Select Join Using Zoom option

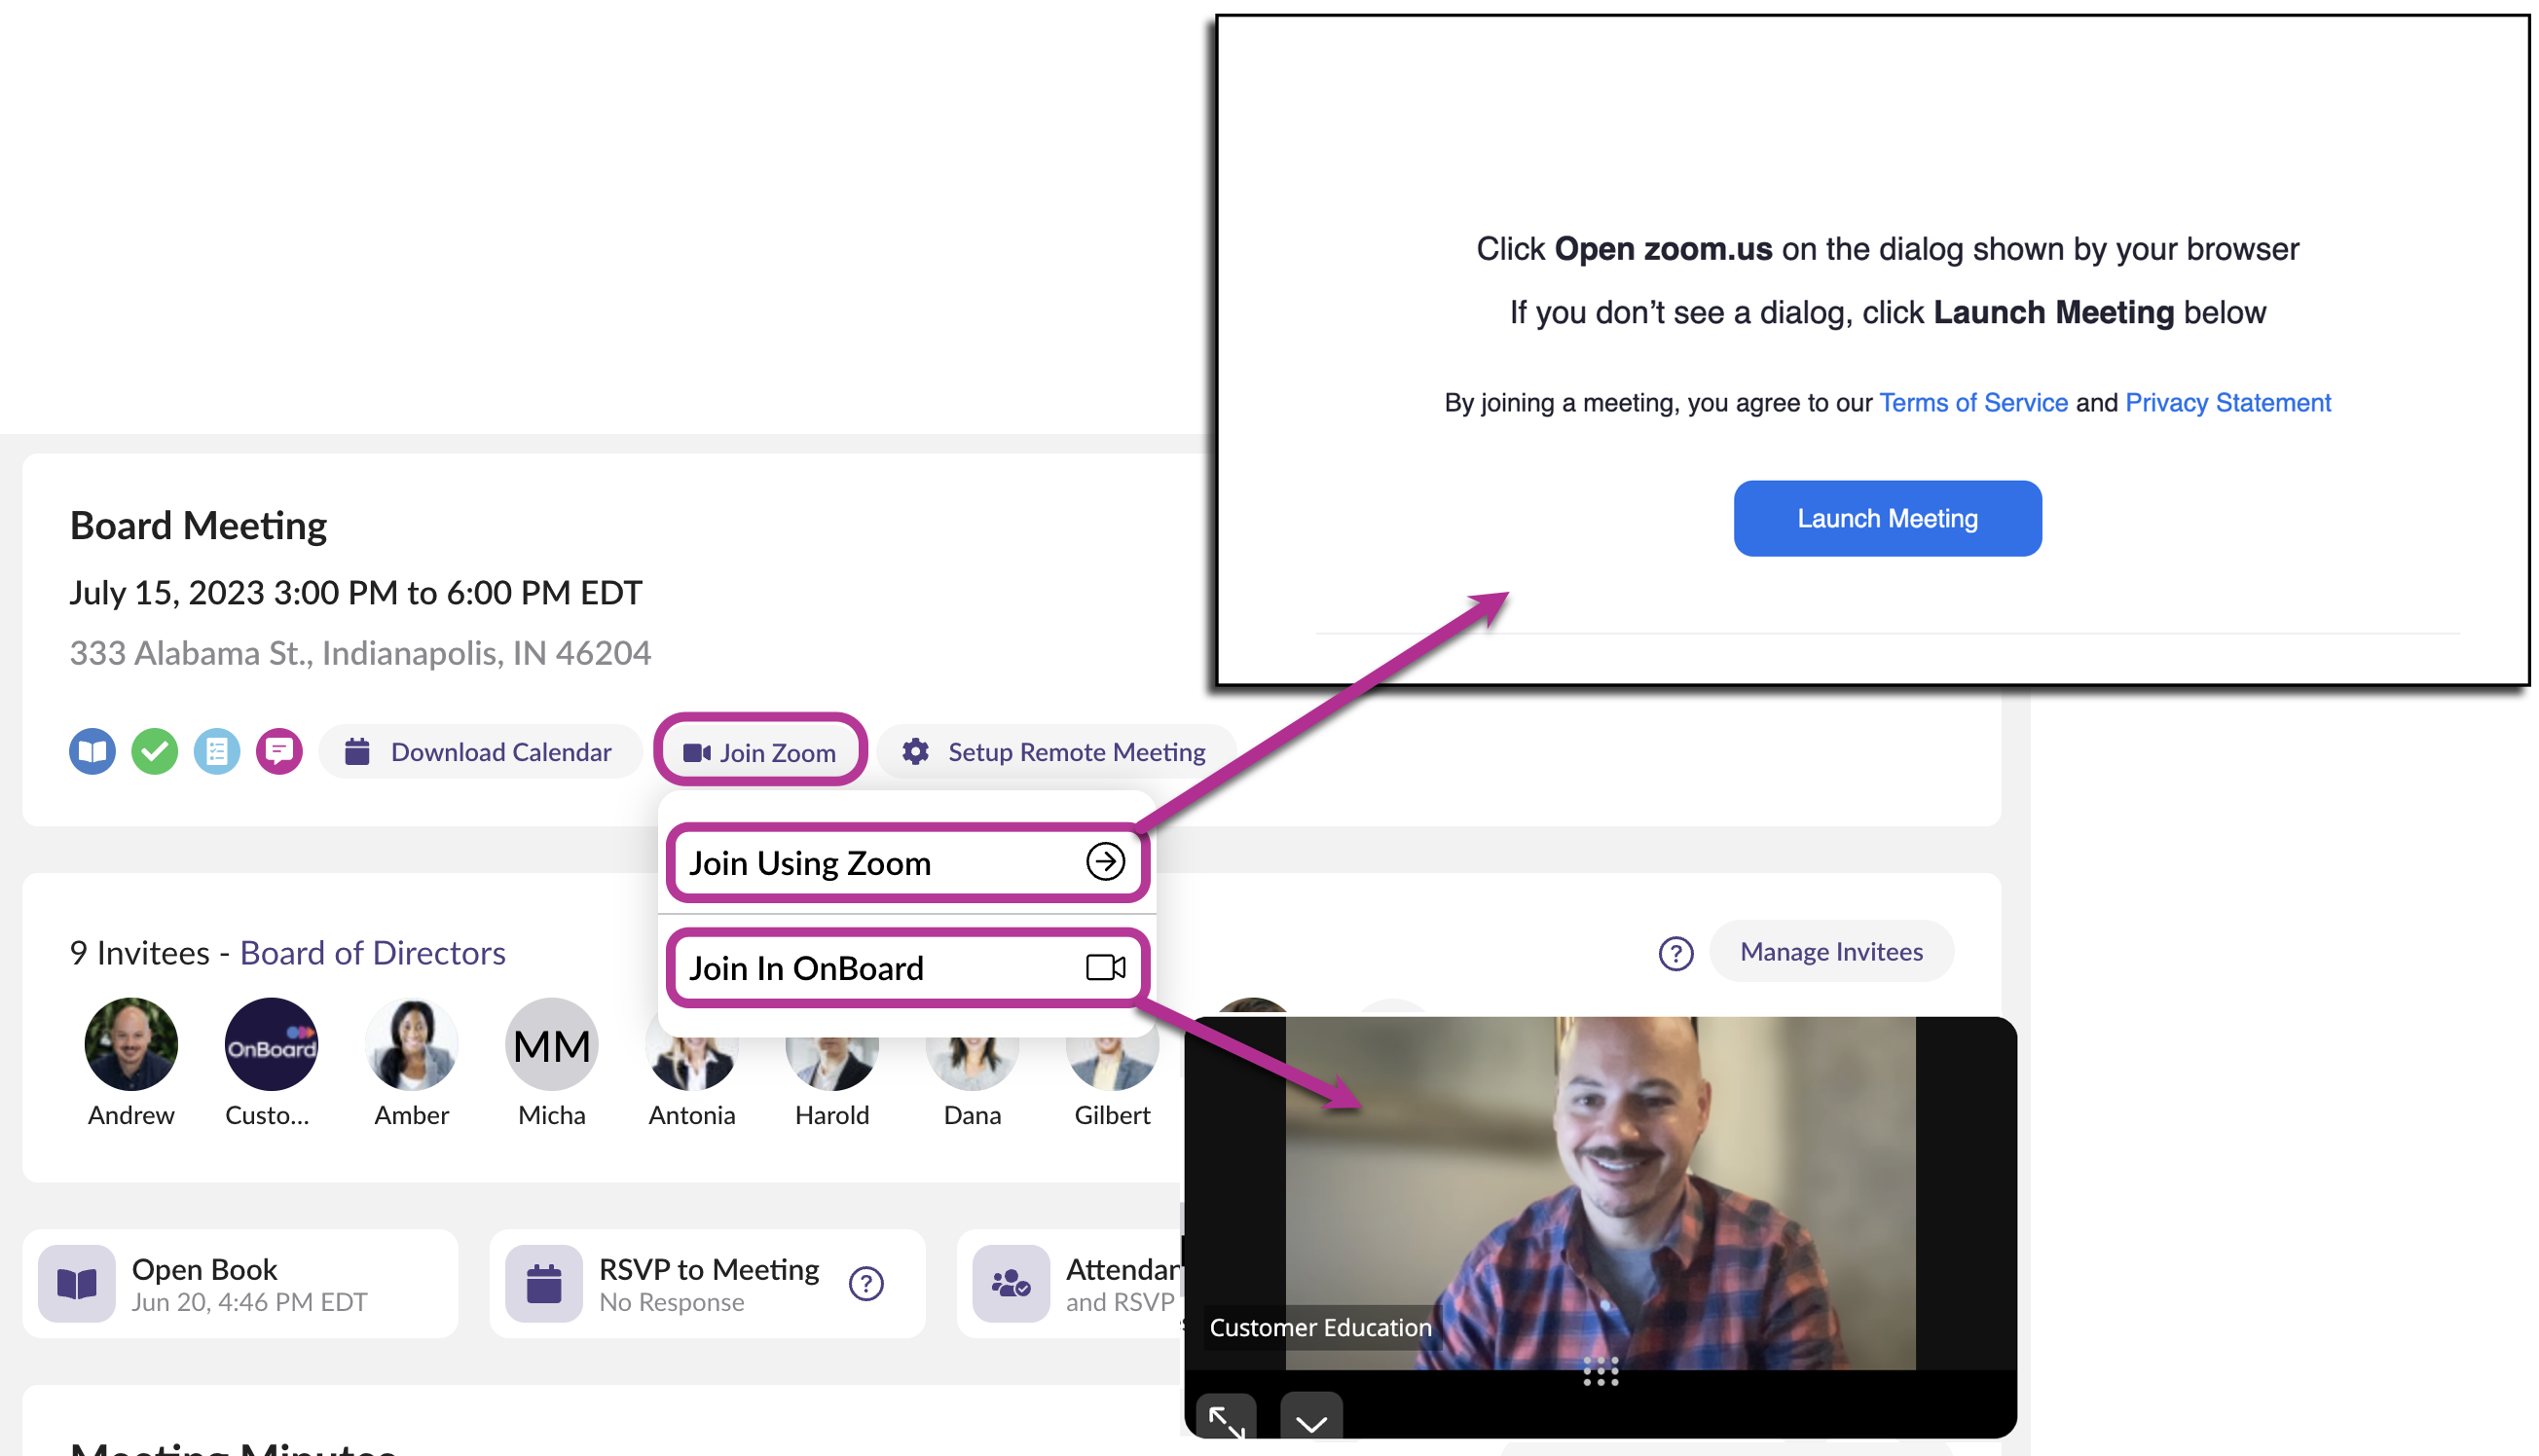point(907,862)
